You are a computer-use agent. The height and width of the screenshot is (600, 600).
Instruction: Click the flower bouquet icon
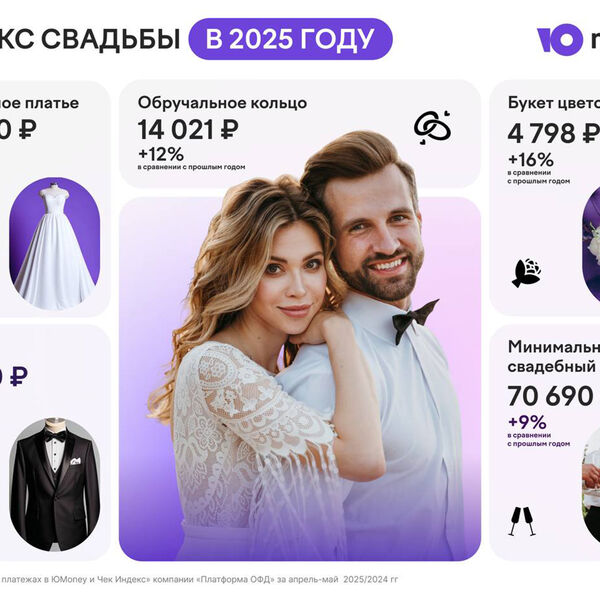527,272
